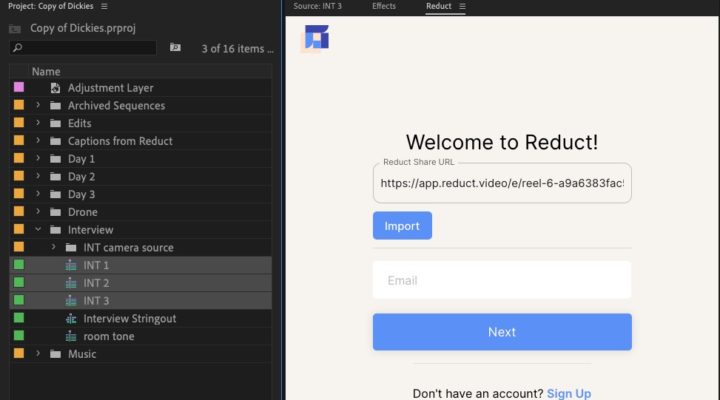Select the Interview Stringout sequence
Viewport: 720px width, 400px height.
tap(130, 318)
